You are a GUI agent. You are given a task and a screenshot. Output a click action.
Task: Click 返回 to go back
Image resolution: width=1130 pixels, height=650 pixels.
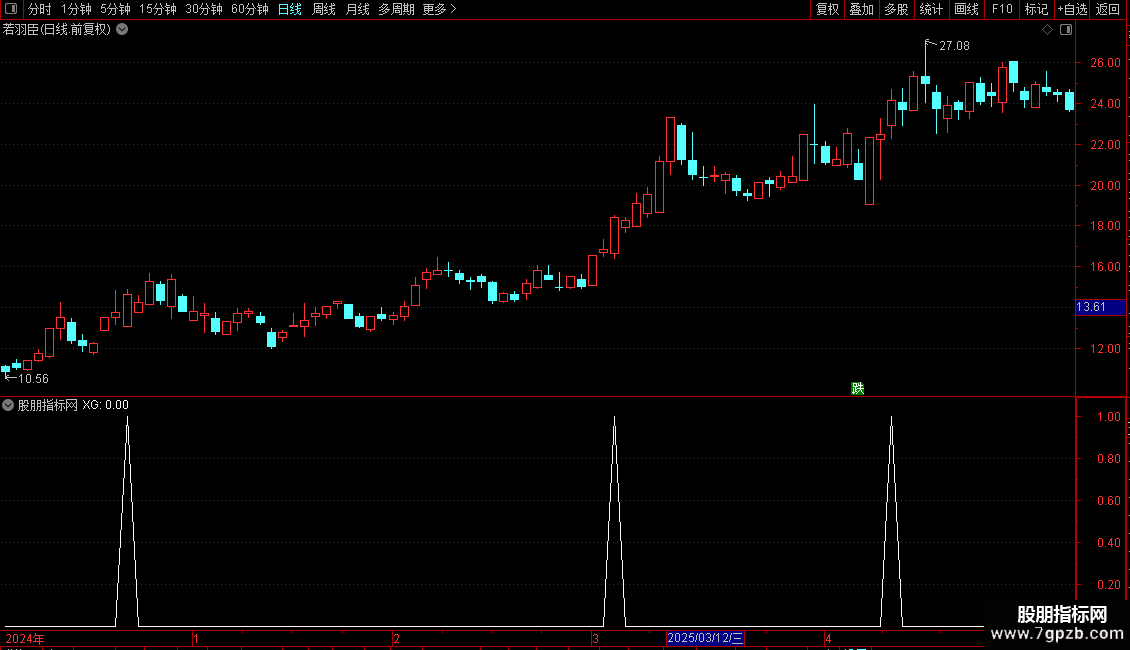1108,9
